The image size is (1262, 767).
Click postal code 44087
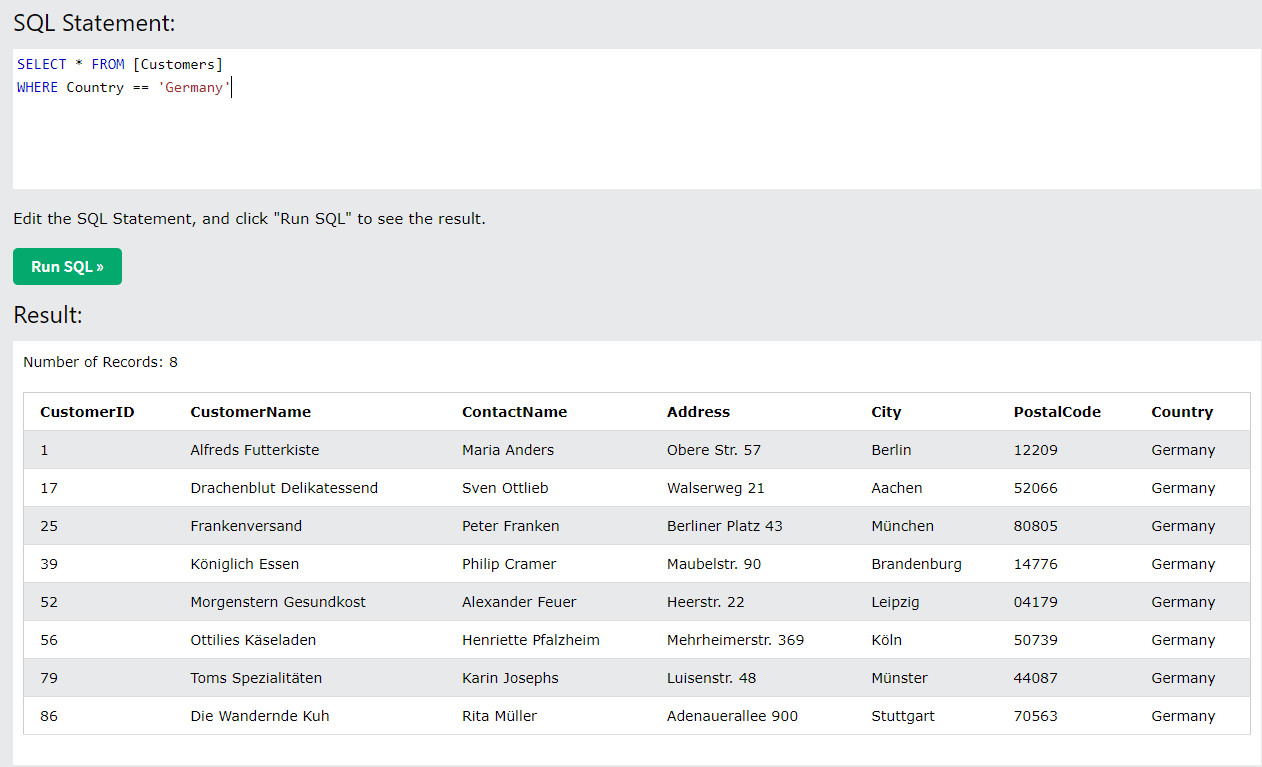tap(1035, 678)
